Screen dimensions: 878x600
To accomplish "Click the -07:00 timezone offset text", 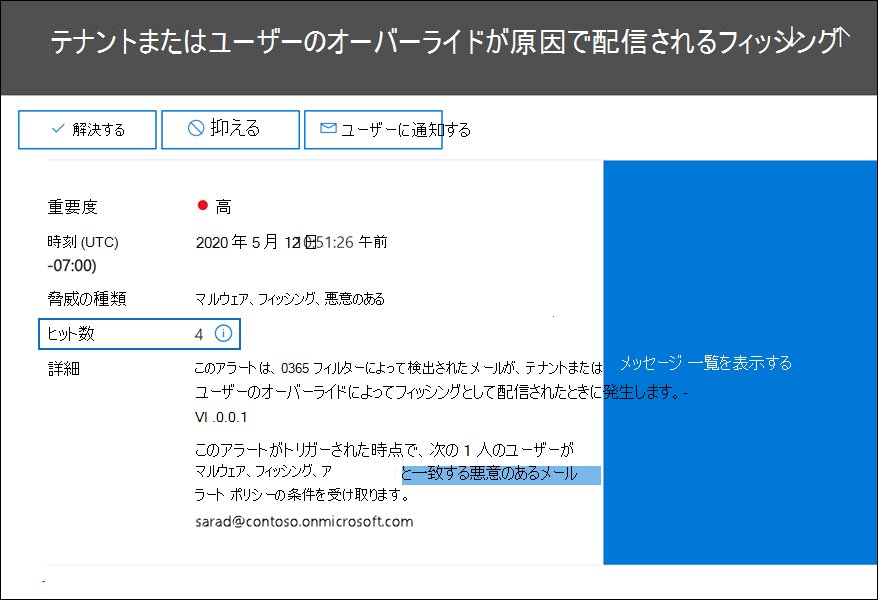I will 72,265.
